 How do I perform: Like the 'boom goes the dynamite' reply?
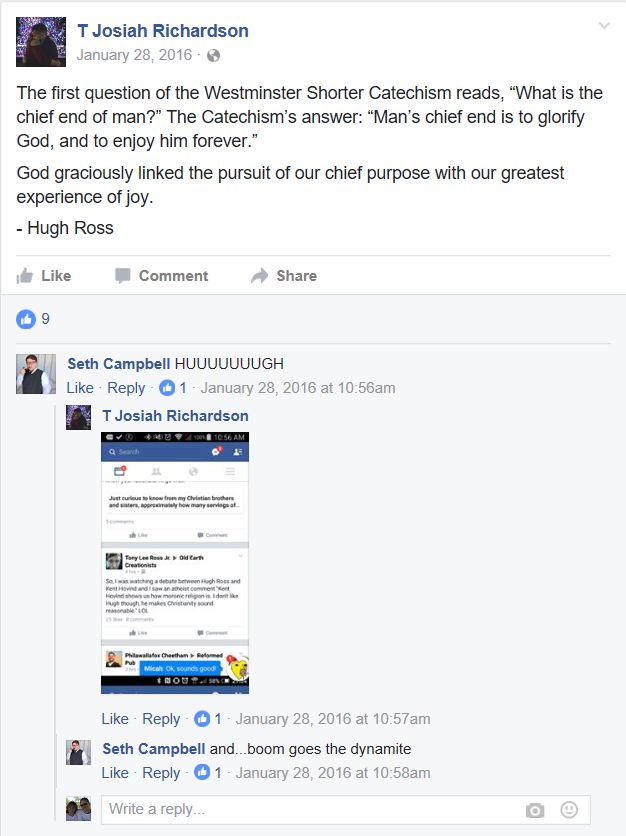coord(115,773)
